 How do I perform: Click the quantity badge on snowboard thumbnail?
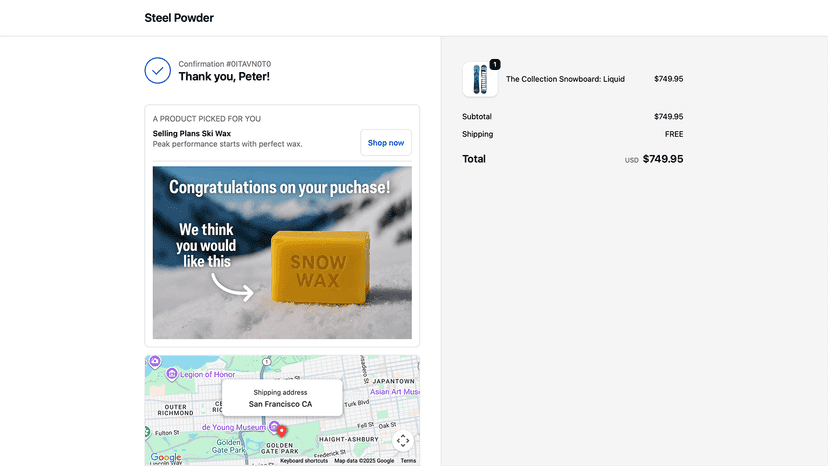(495, 64)
